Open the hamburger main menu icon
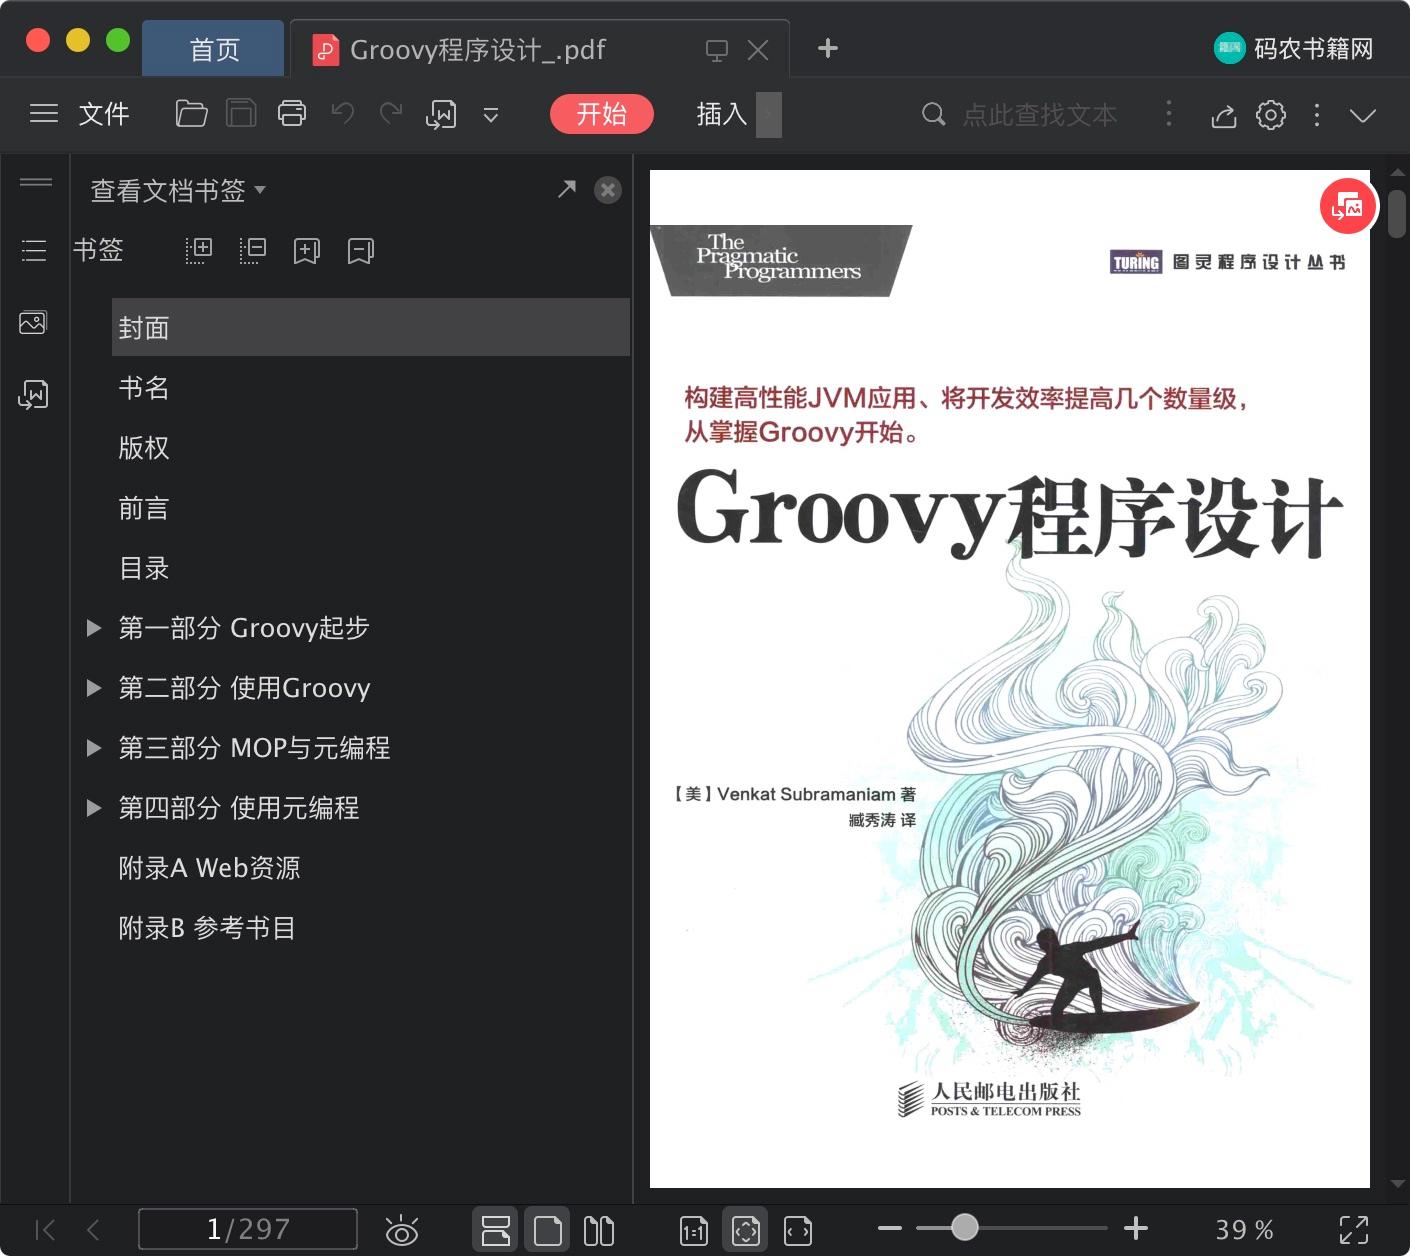The width and height of the screenshot is (1410, 1256). click(x=44, y=114)
